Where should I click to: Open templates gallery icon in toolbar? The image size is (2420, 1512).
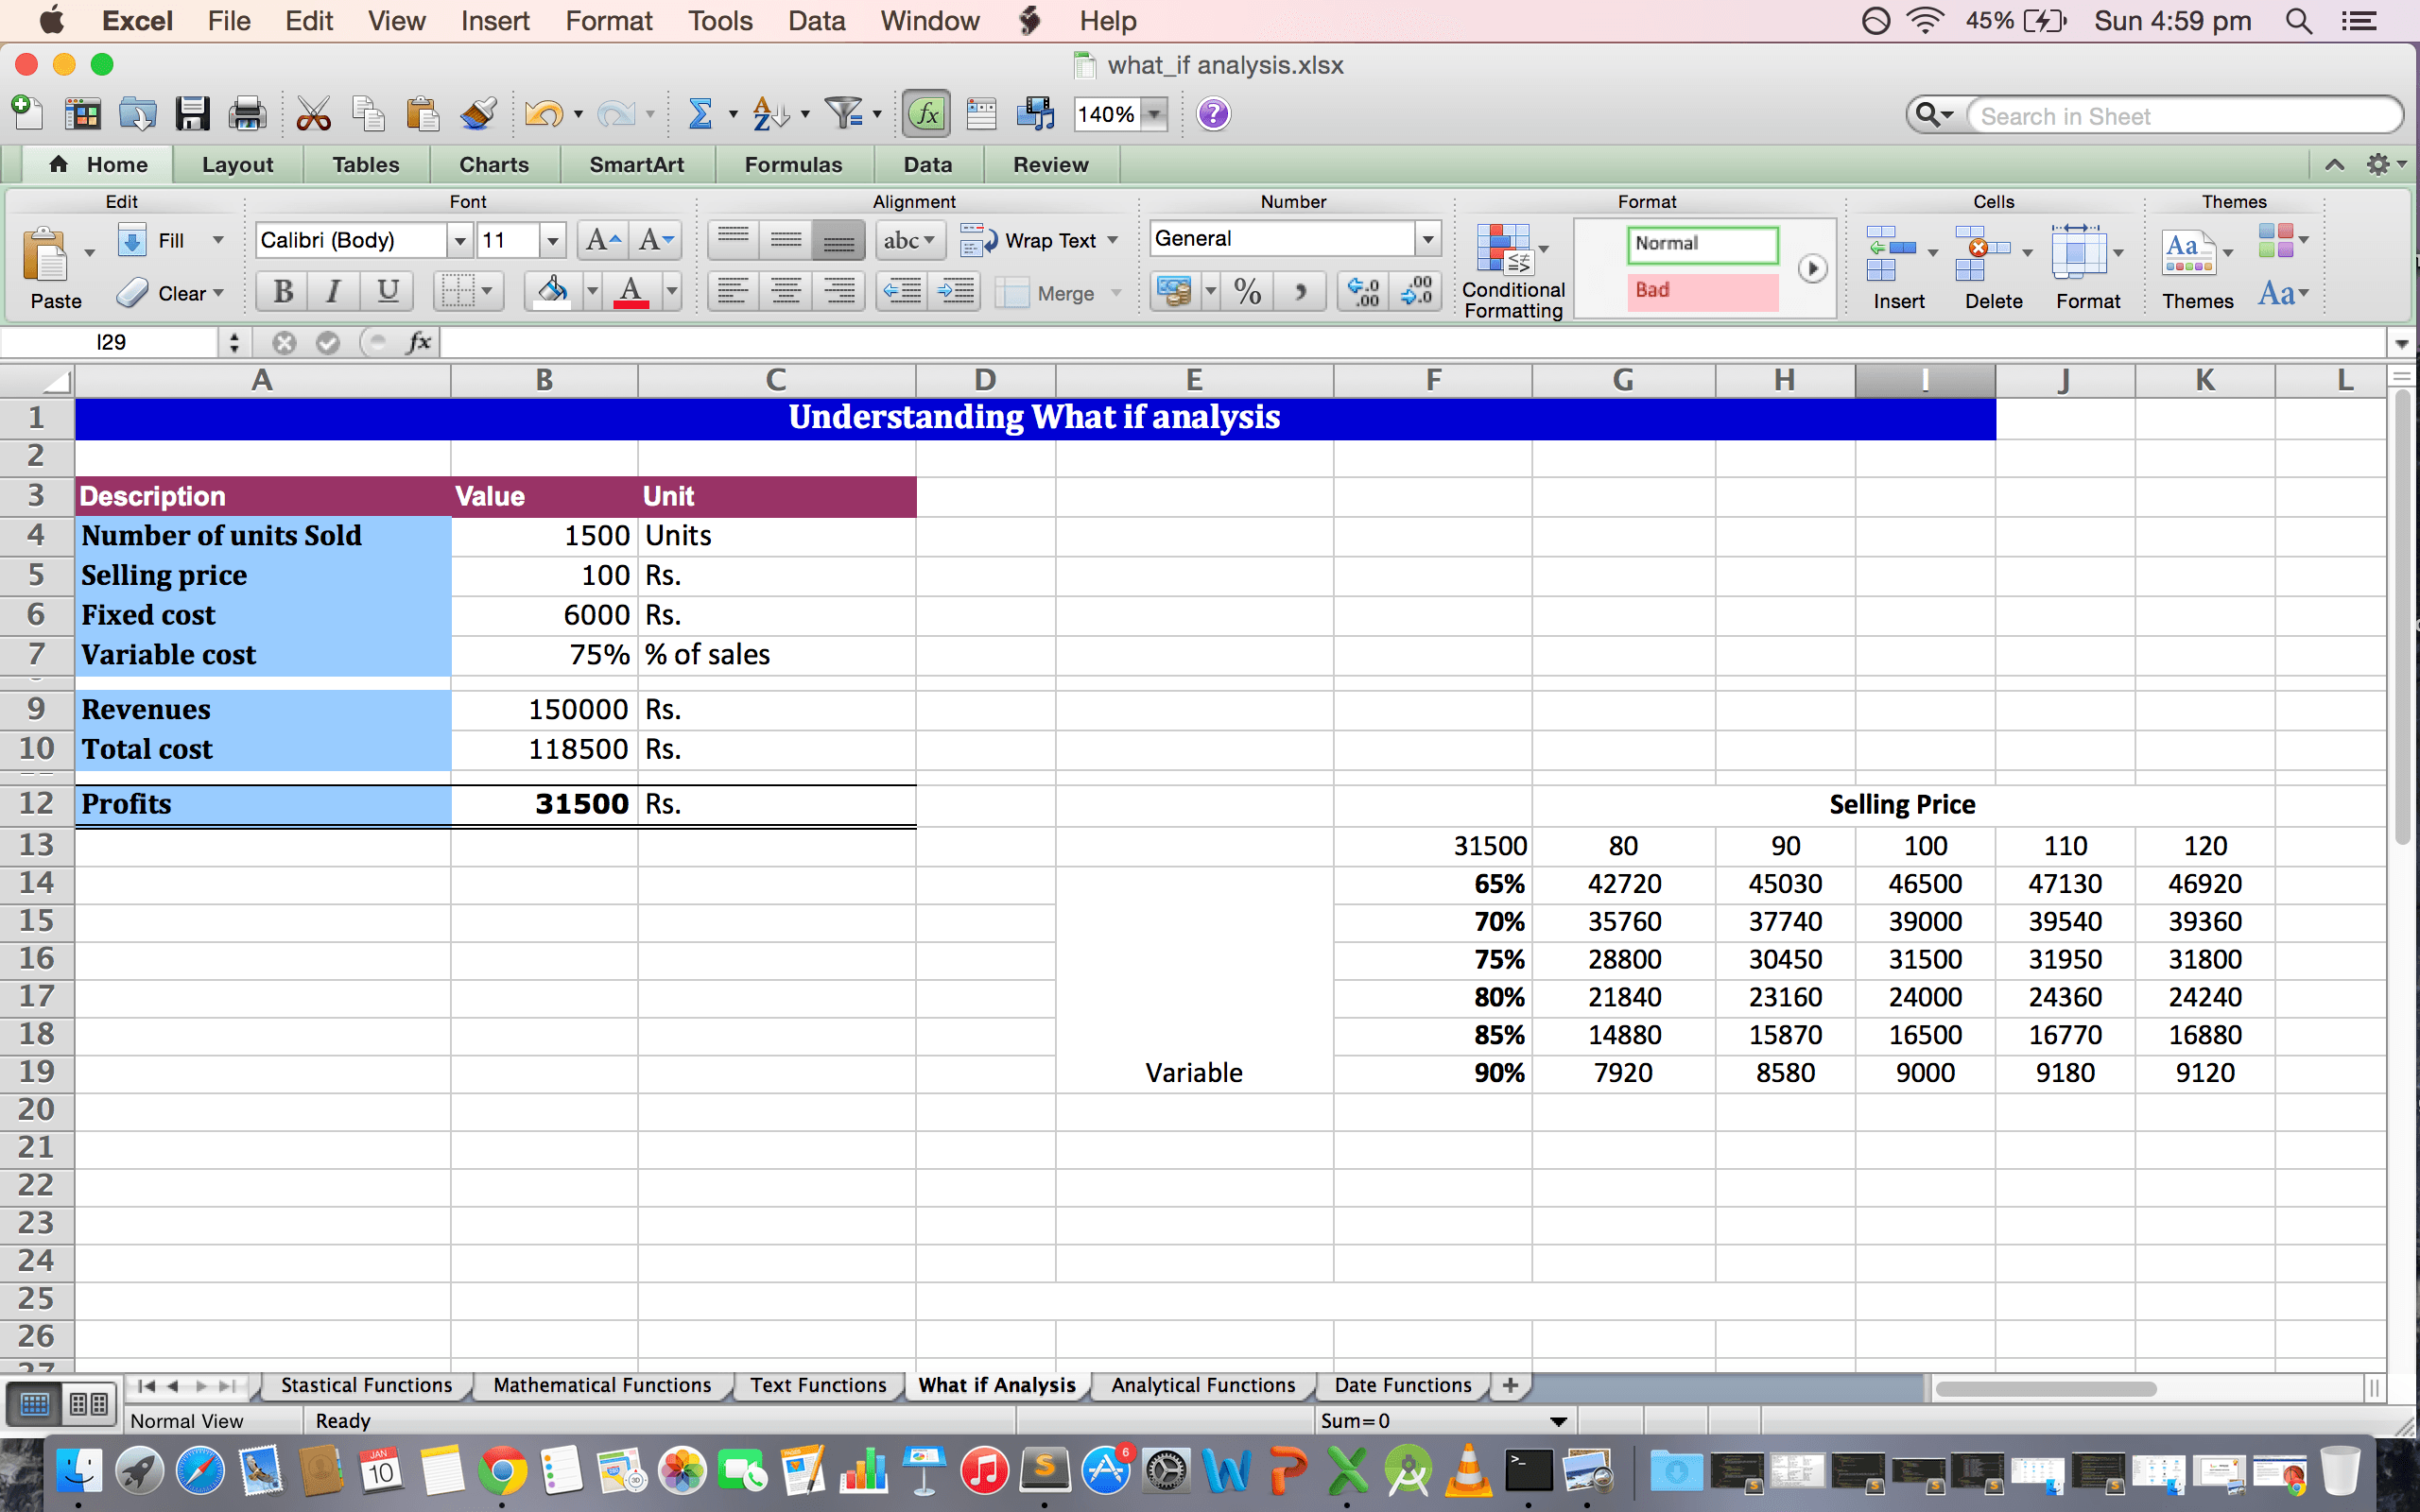pos(83,114)
